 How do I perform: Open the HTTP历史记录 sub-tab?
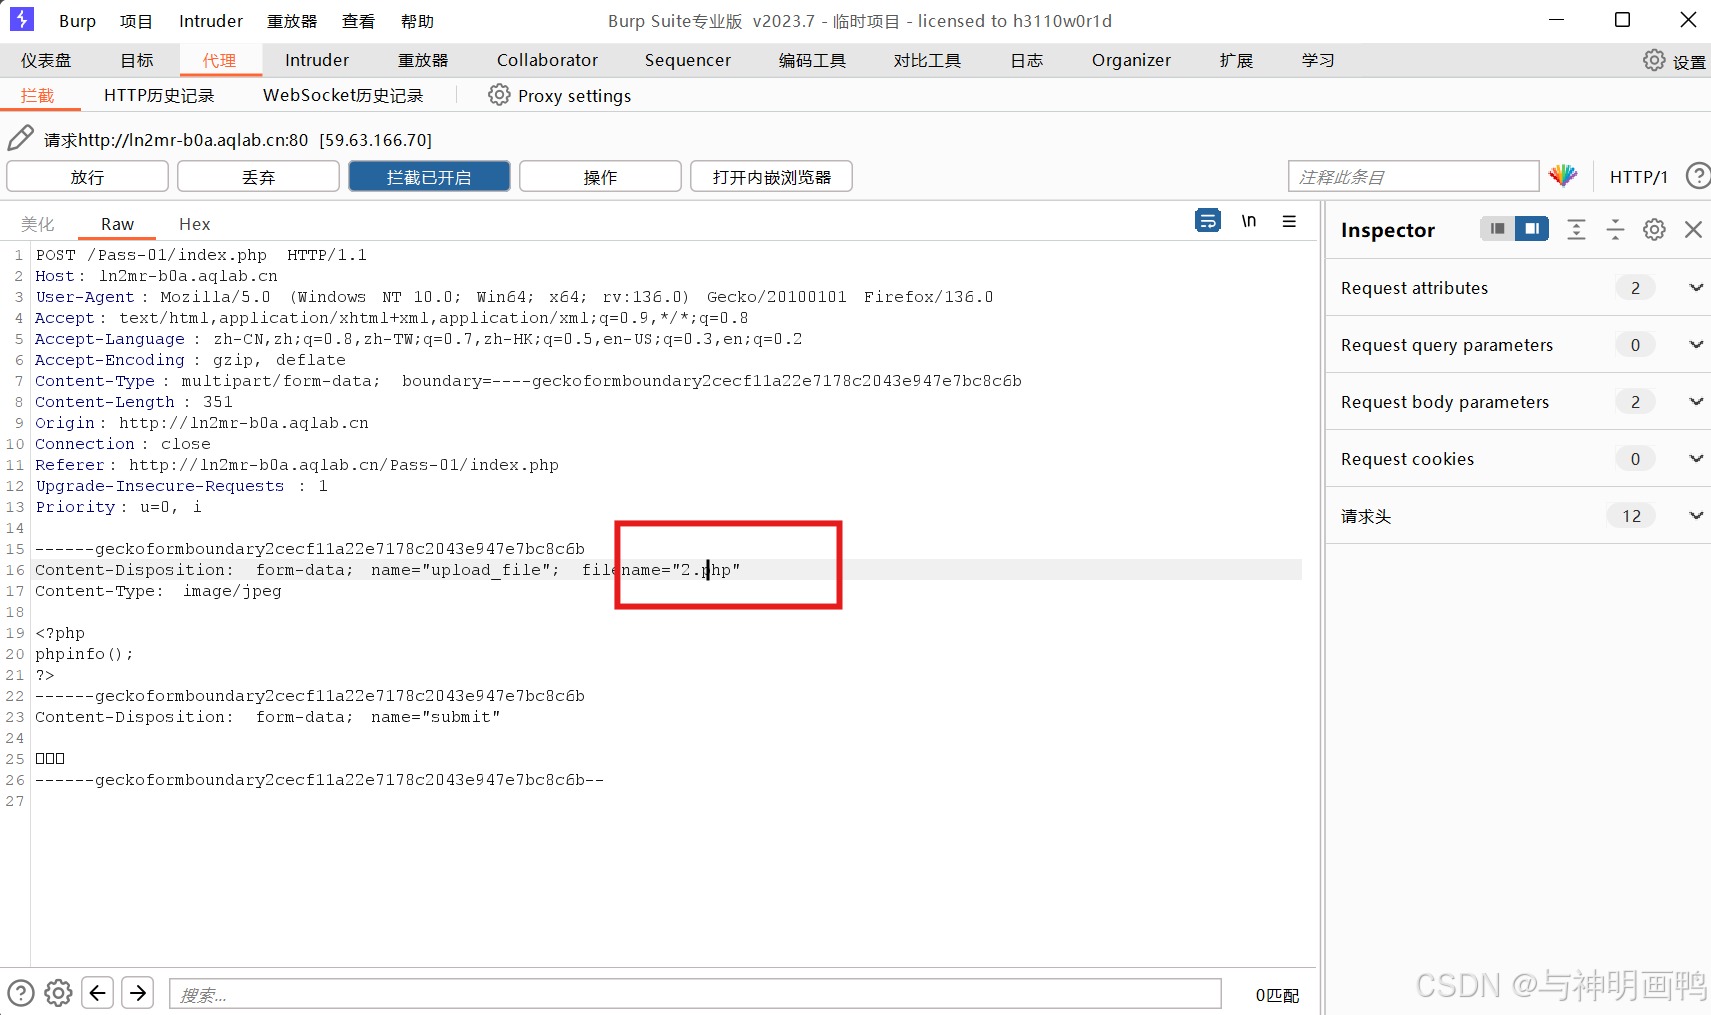click(159, 95)
